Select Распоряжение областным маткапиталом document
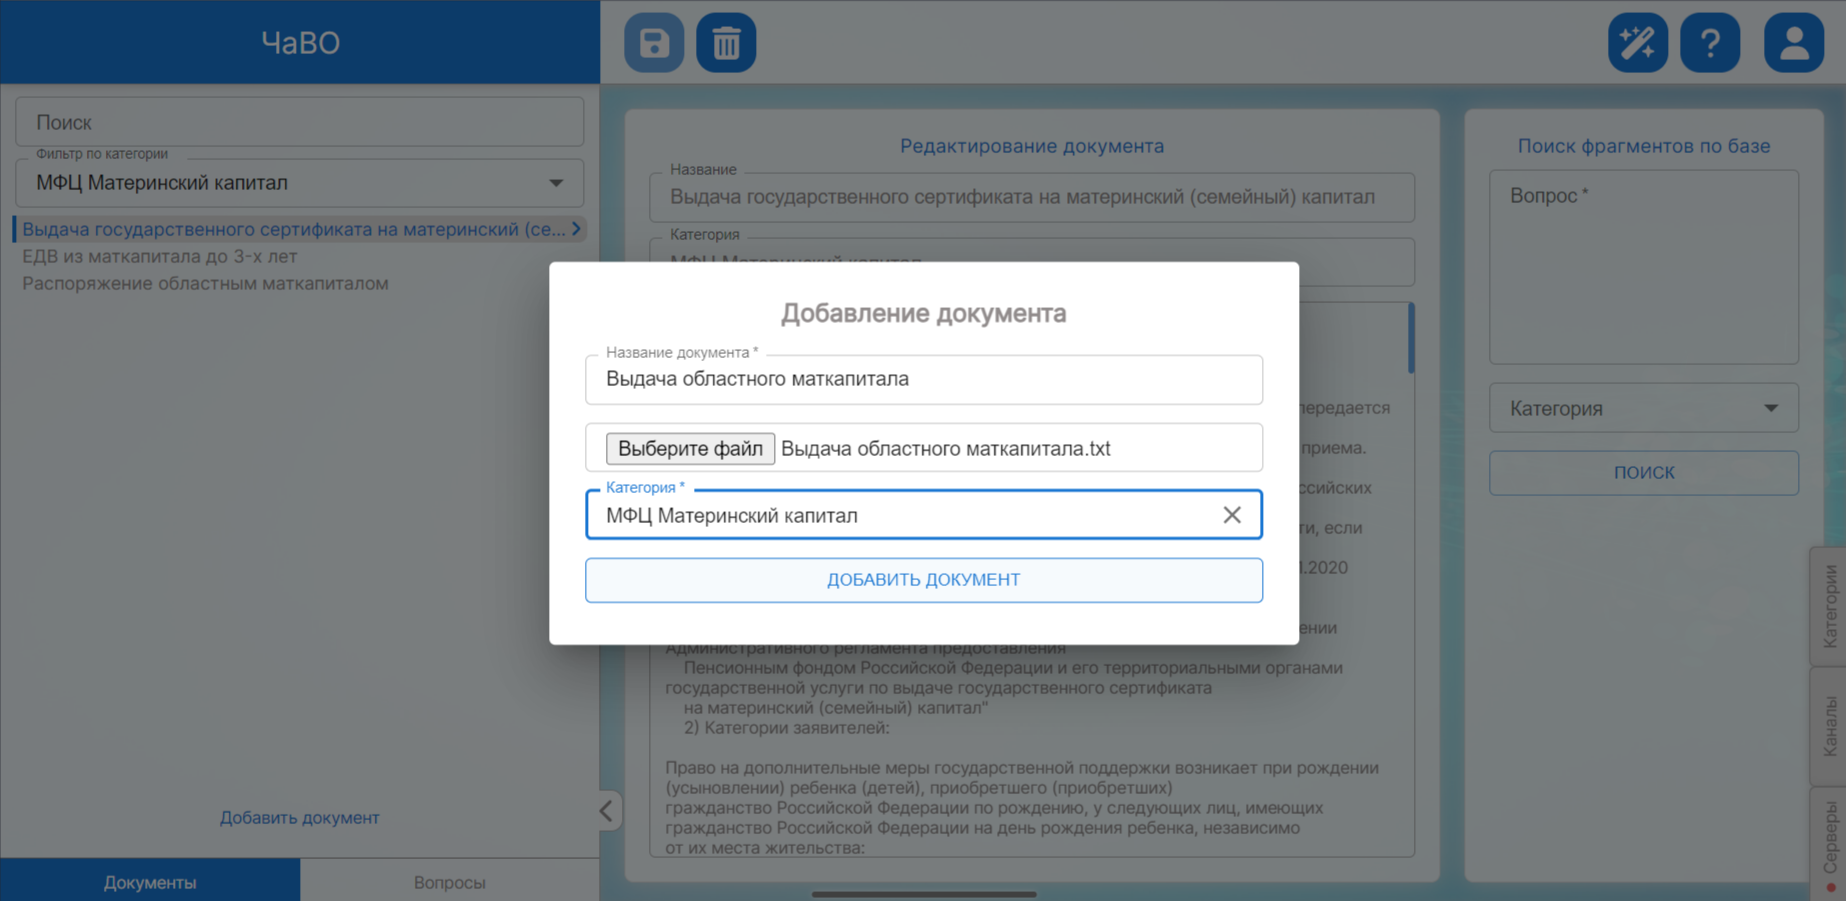The width and height of the screenshot is (1846, 901). 205,283
